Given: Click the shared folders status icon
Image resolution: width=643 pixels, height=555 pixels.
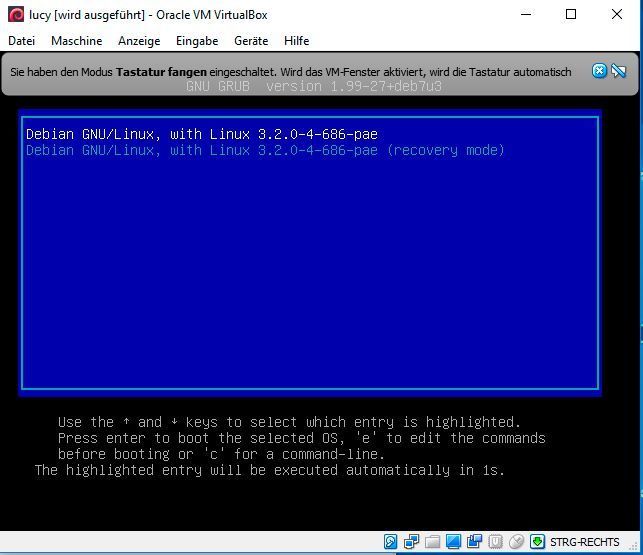Looking at the screenshot, I should click(x=432, y=542).
